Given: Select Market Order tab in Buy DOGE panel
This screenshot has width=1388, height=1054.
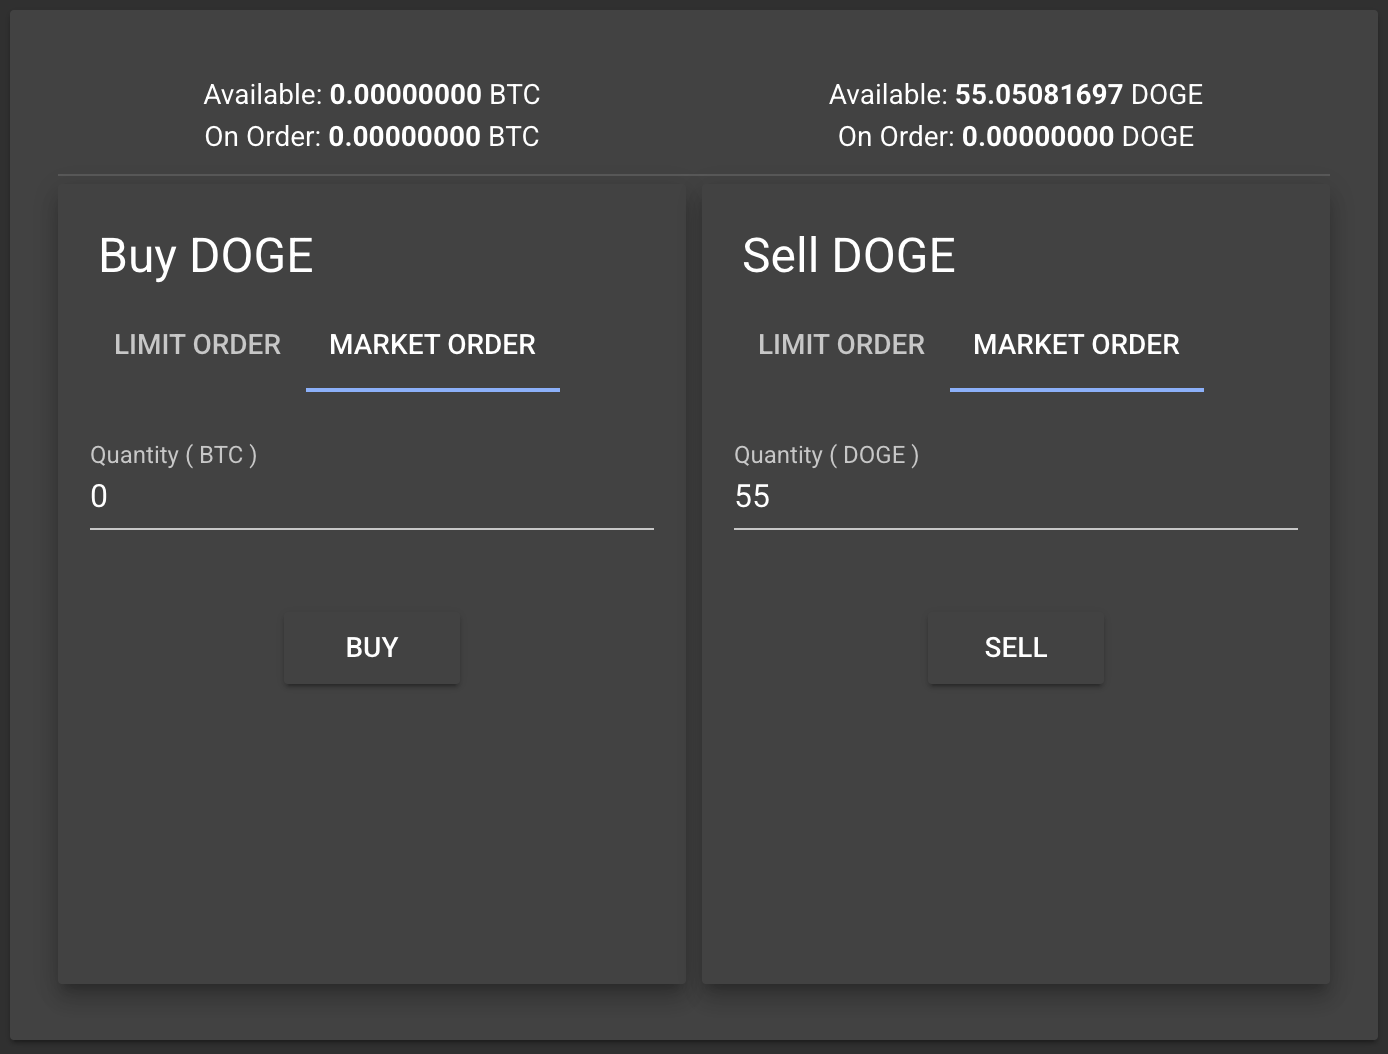Looking at the screenshot, I should [x=432, y=345].
